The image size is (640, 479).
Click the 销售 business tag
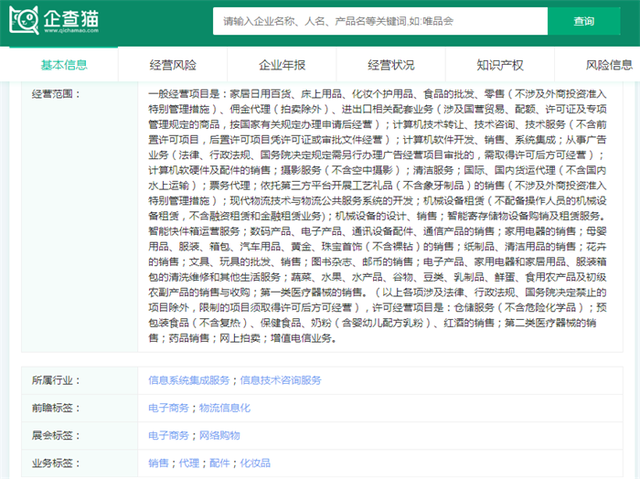click(x=158, y=463)
